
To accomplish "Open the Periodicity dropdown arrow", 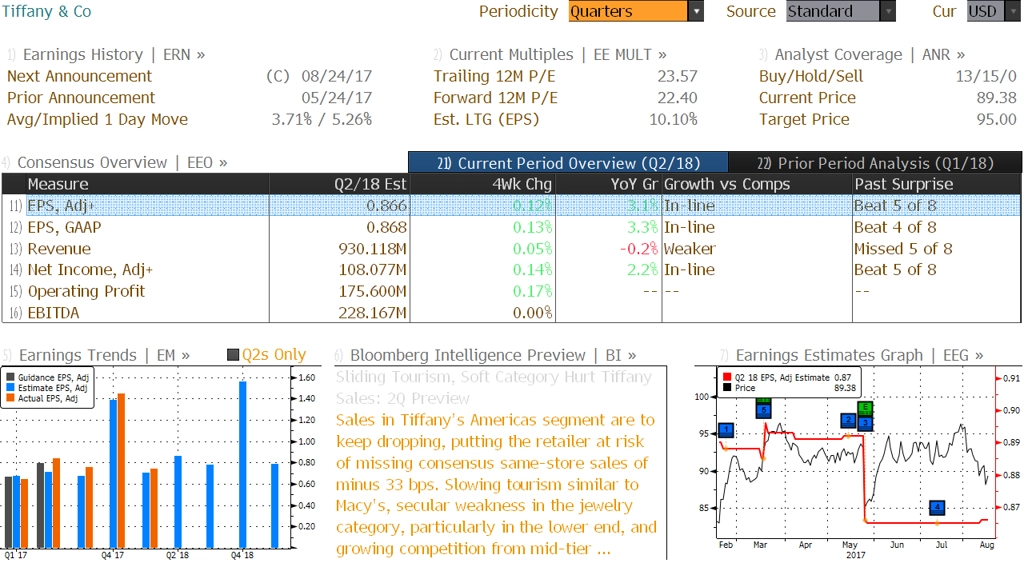I will (x=696, y=11).
